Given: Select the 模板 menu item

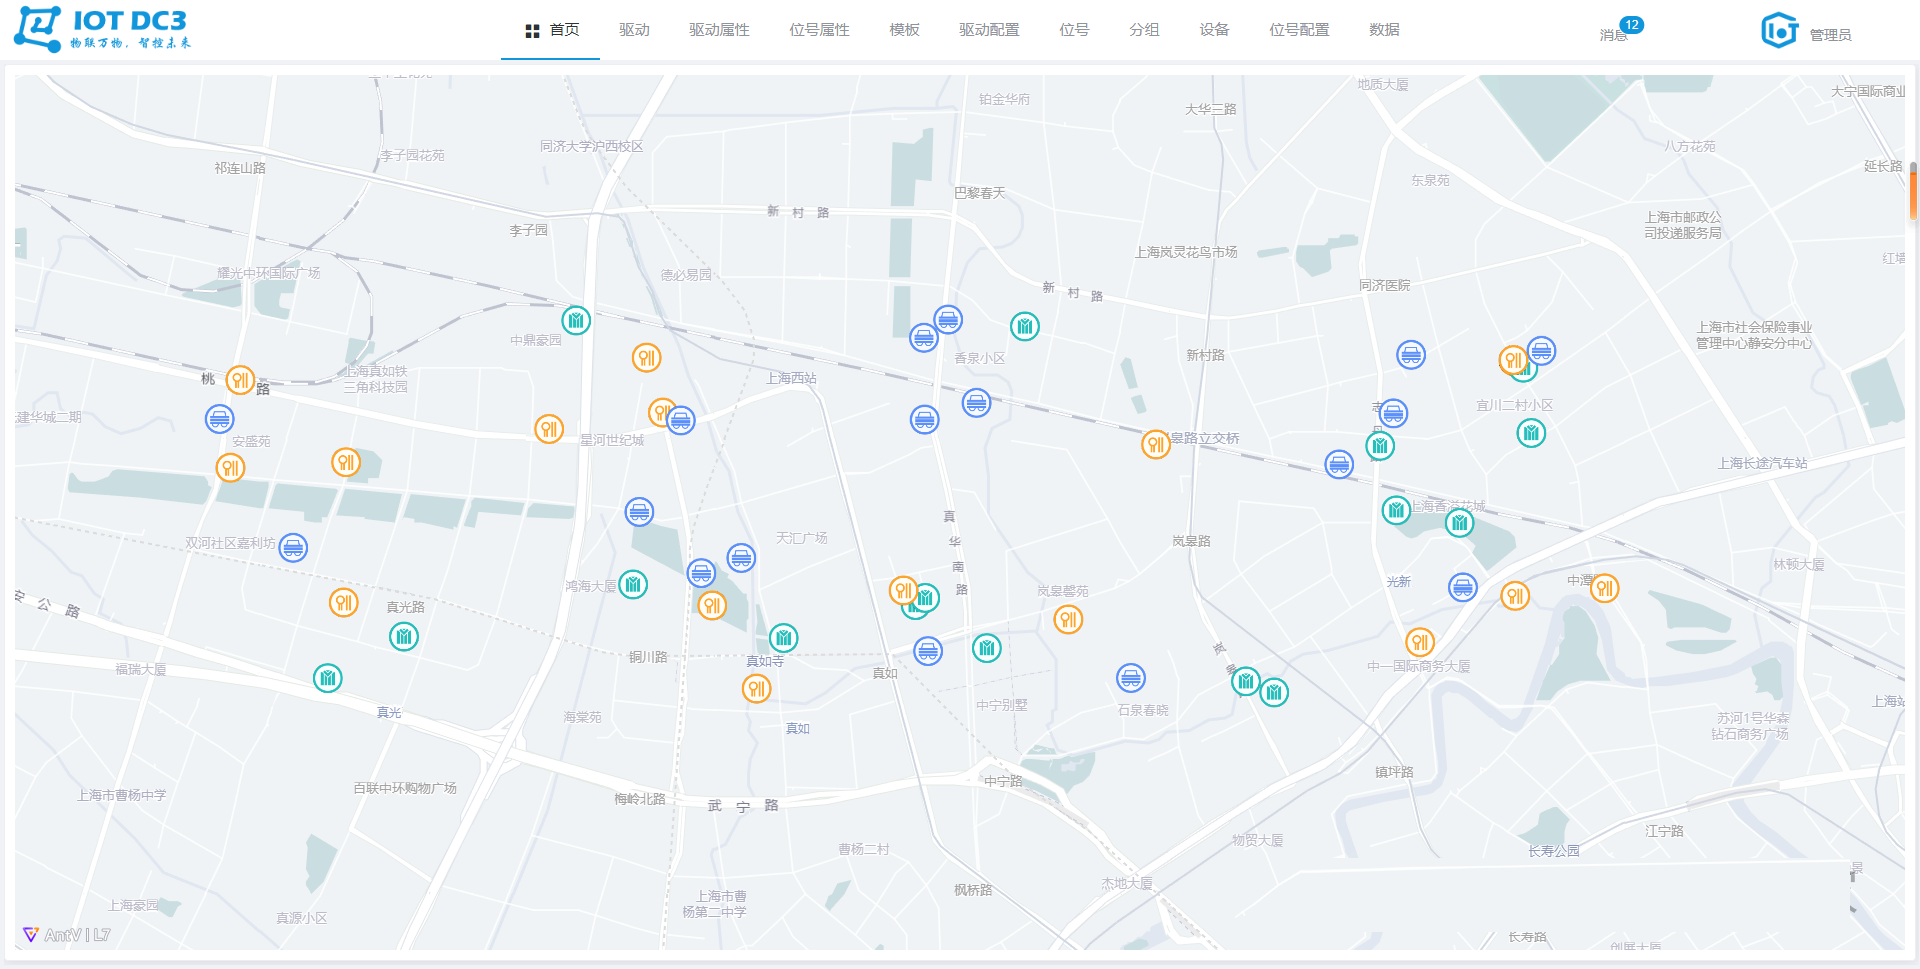Looking at the screenshot, I should pyautogui.click(x=904, y=30).
